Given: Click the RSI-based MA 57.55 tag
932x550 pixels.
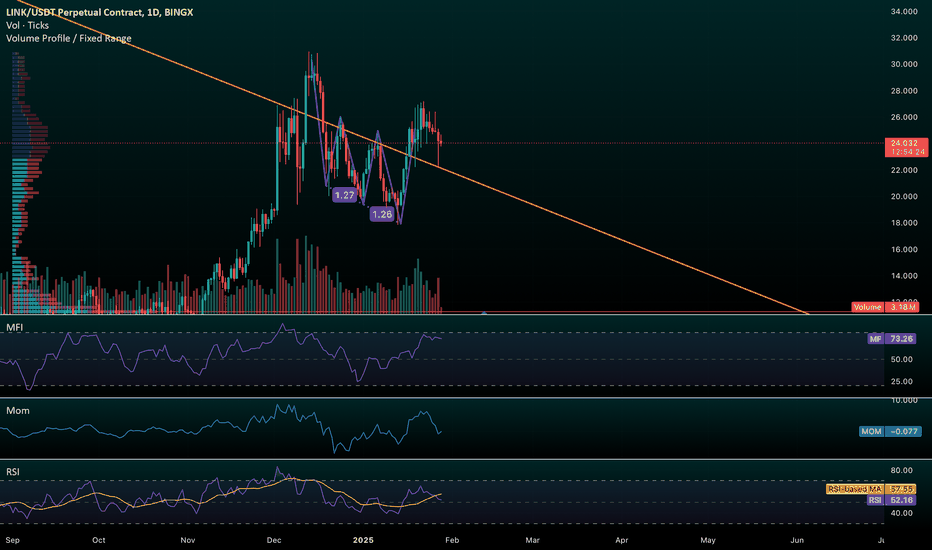Looking at the screenshot, I should pos(871,489).
